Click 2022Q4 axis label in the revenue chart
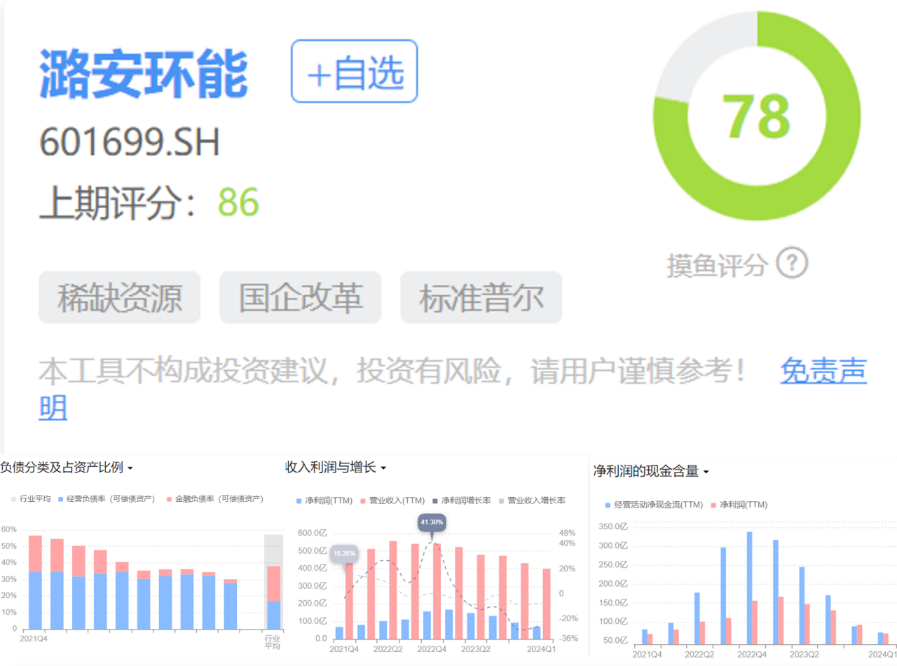The image size is (897, 666). pos(432,649)
